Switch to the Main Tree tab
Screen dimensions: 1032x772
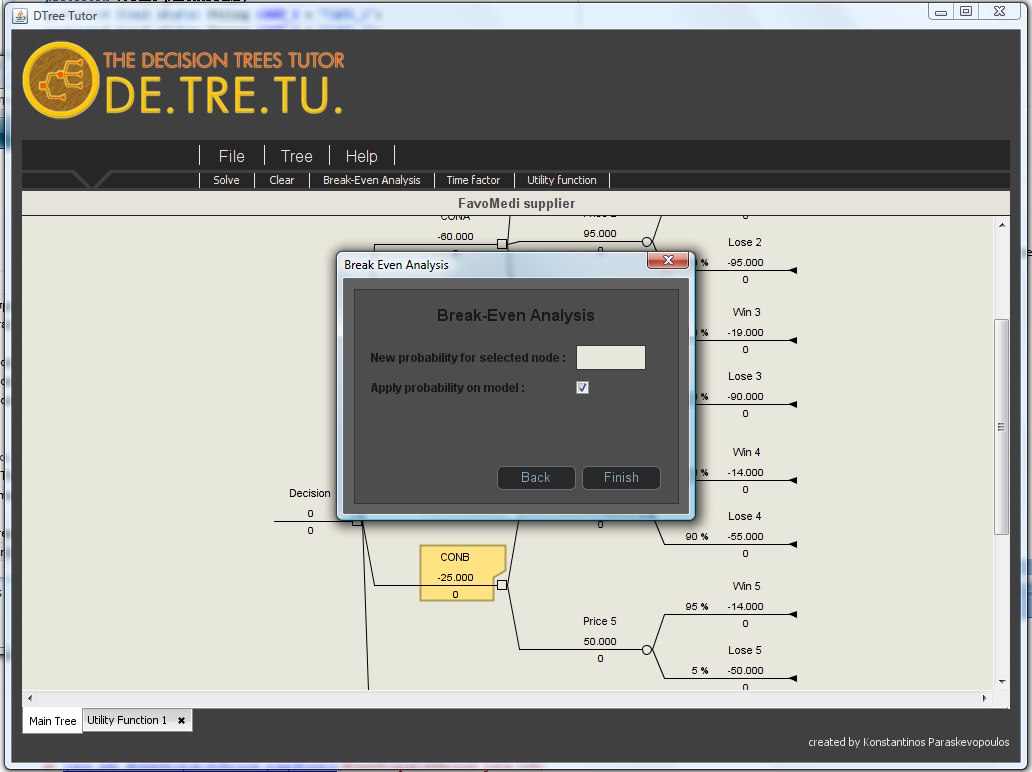coord(52,721)
